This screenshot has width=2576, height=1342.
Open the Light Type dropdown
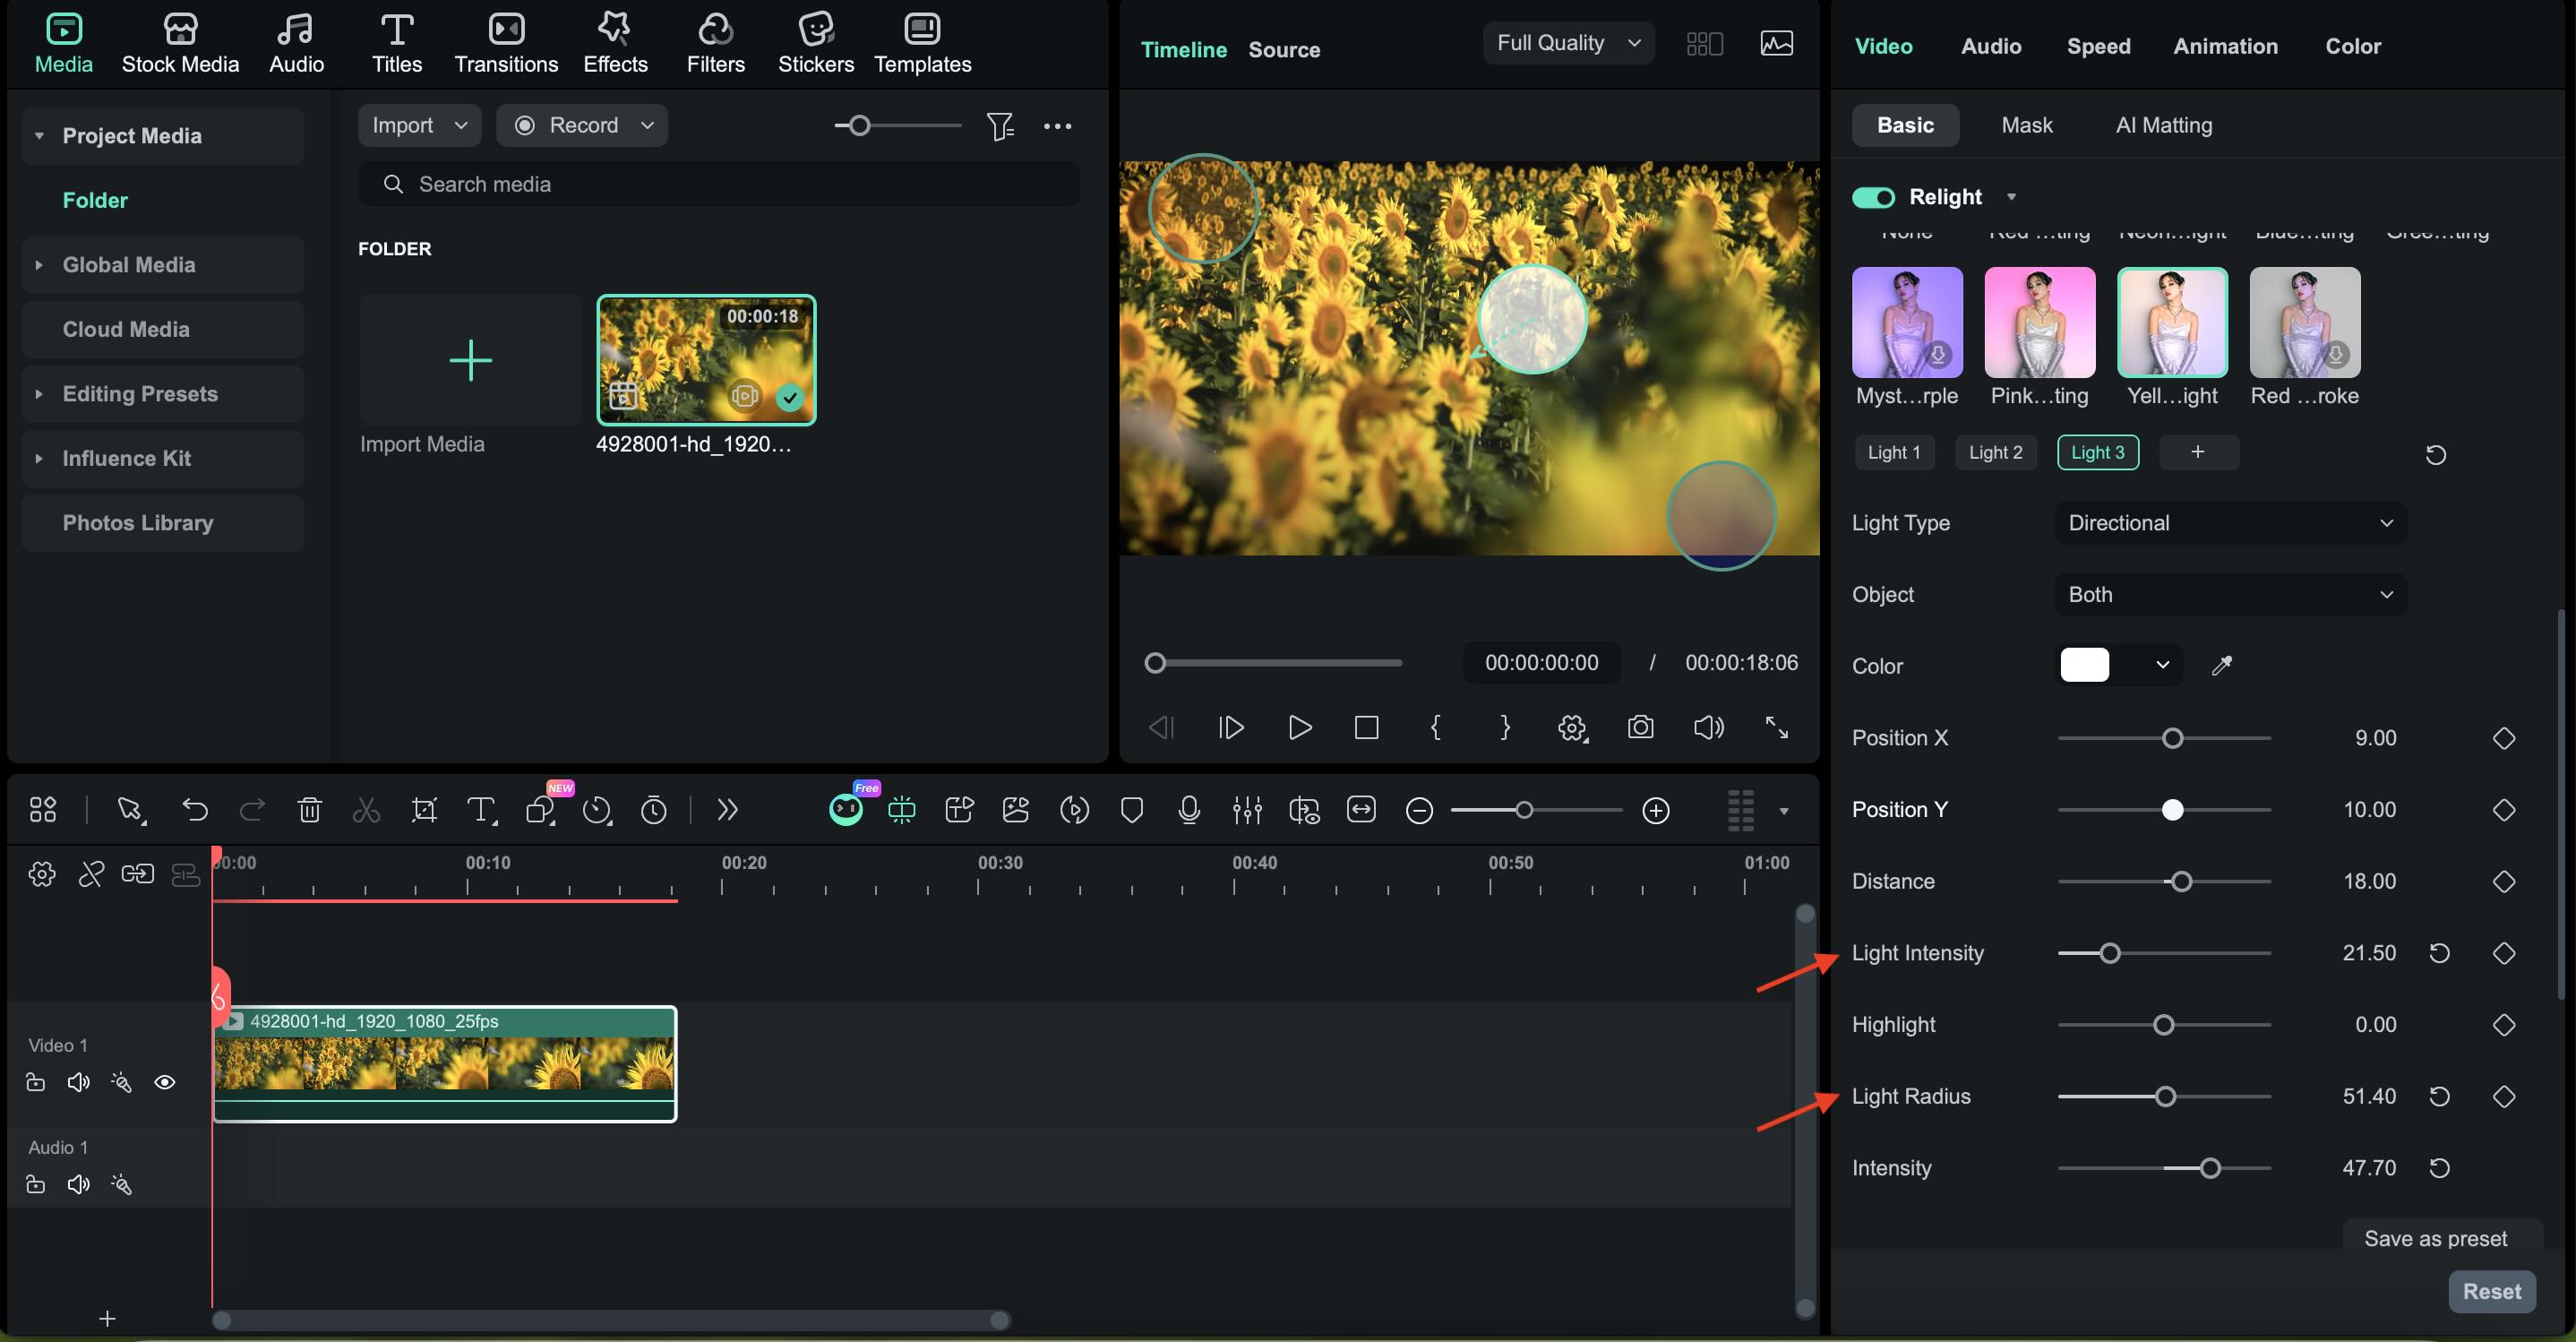[2229, 523]
